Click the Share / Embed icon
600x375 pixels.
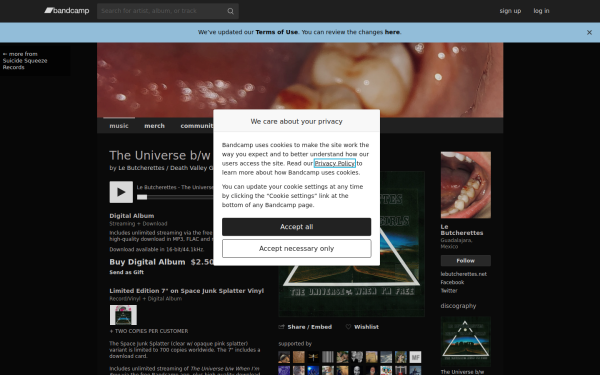point(282,327)
